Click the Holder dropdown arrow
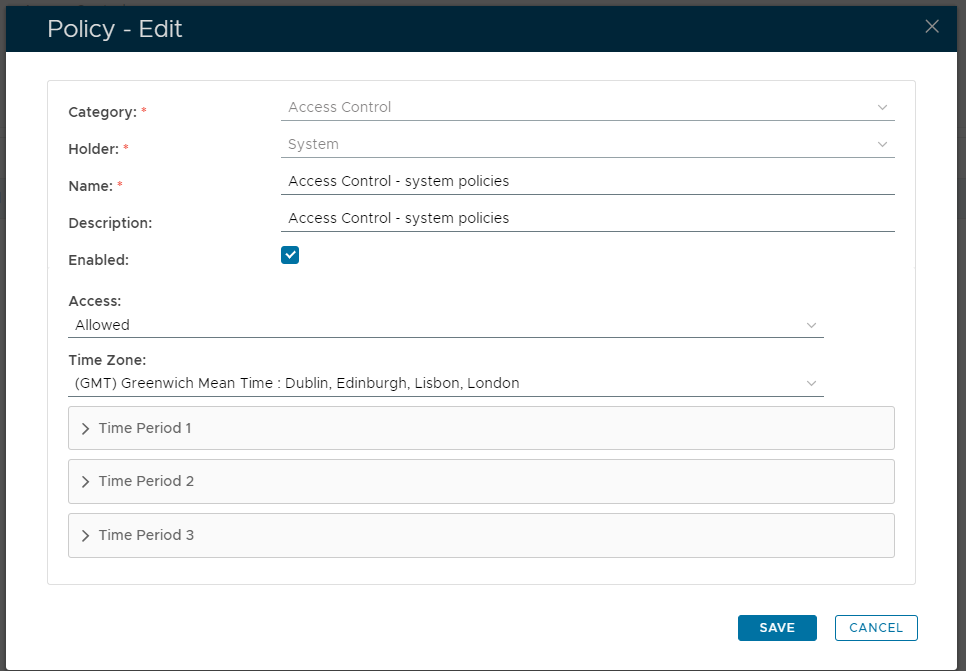 pos(882,144)
